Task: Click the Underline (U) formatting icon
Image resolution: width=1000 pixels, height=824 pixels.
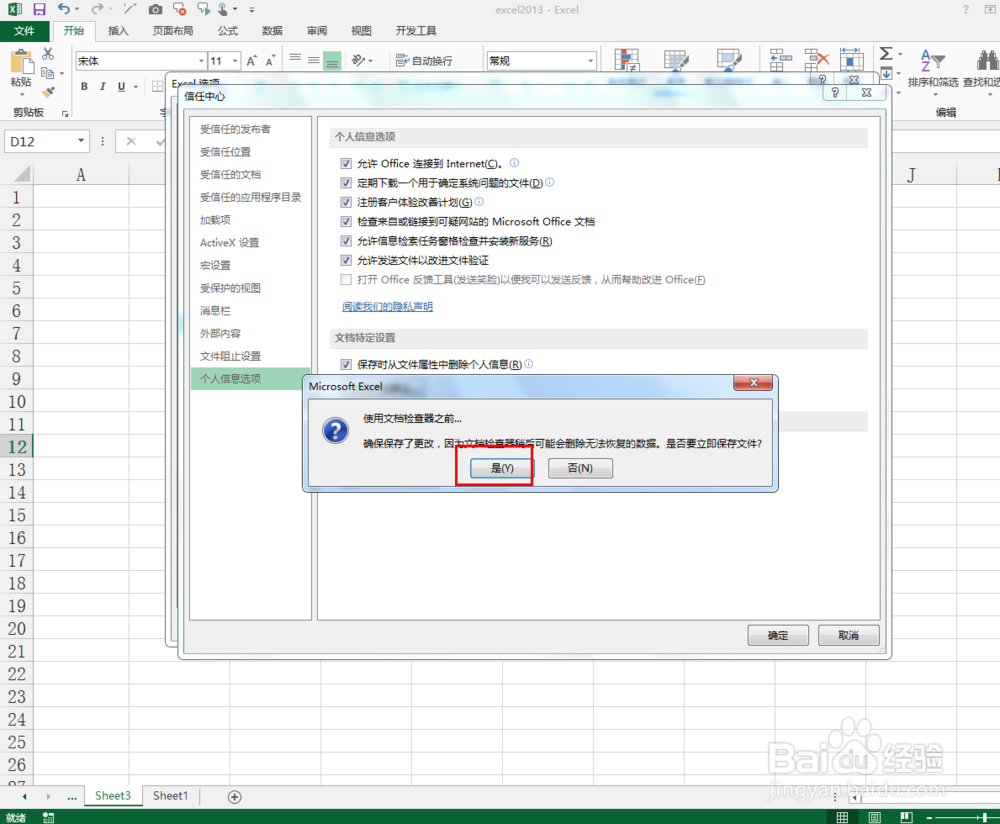Action: pos(120,87)
